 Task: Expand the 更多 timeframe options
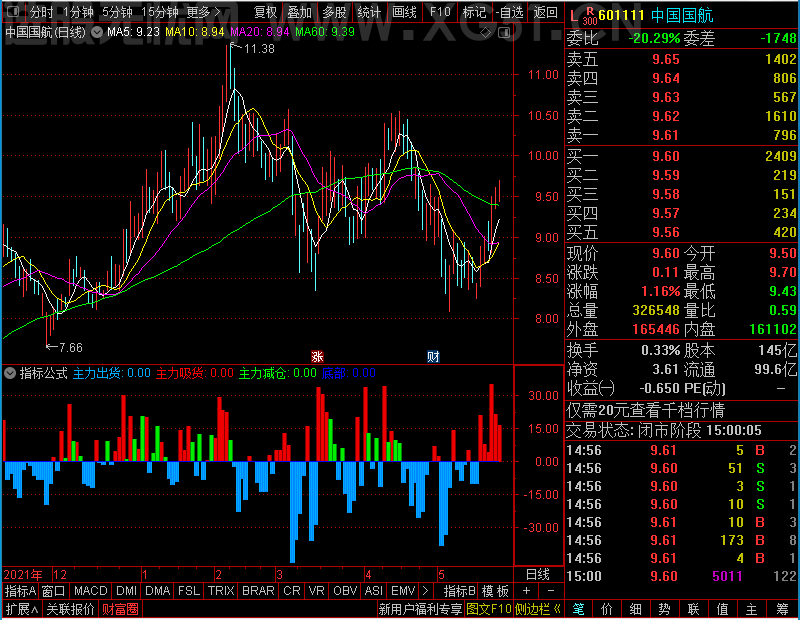(203, 11)
